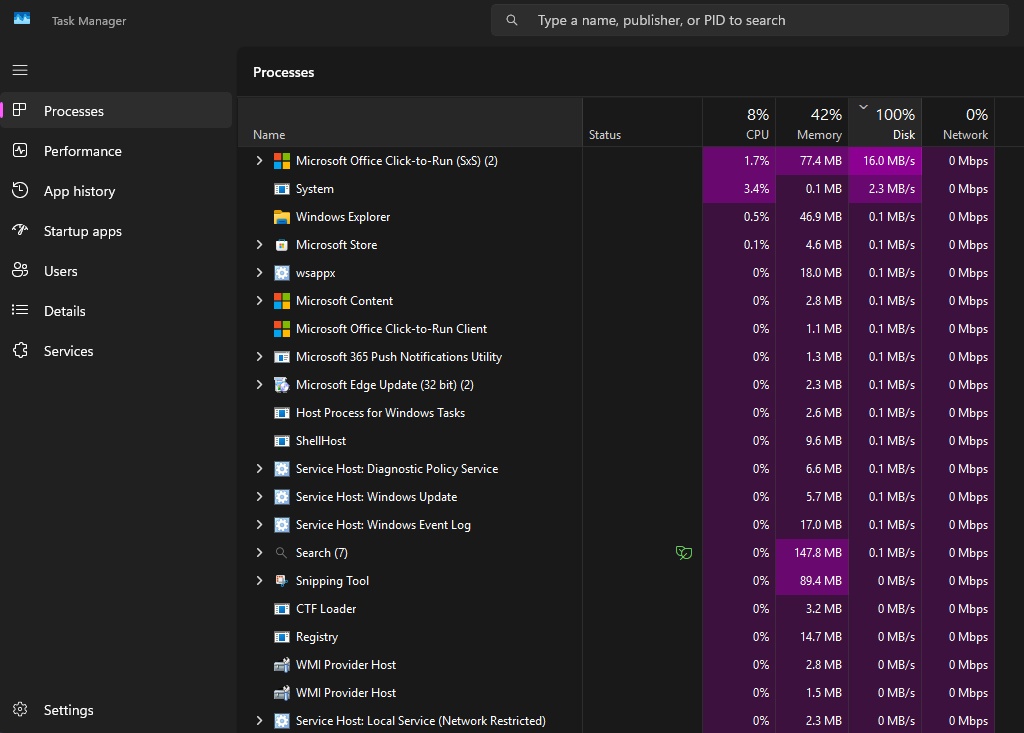Viewport: 1024px width, 733px height.
Task: Expand Microsoft 365 Push Notifications Utility
Action: (259, 357)
